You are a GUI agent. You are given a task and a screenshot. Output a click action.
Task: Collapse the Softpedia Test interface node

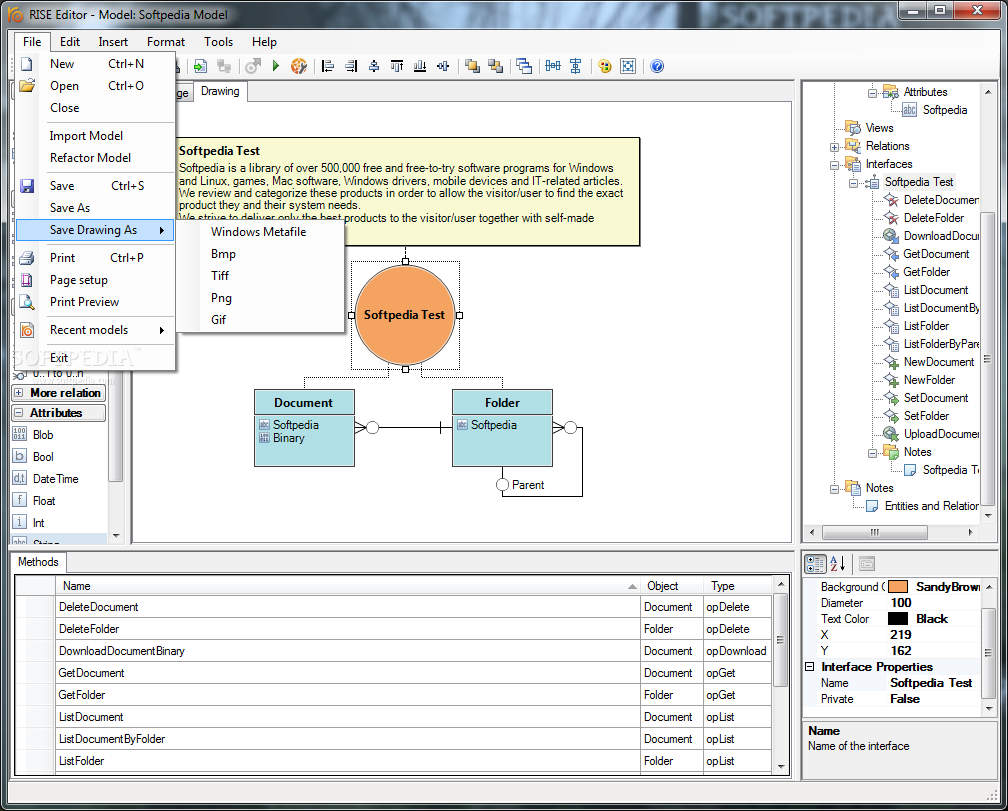853,183
